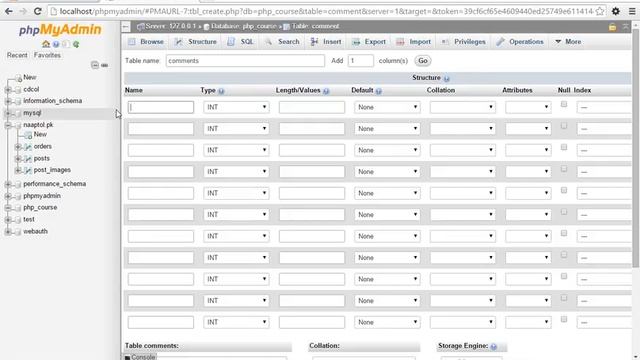
Task: Click the help icon beside Default header
Action: coord(378,91)
